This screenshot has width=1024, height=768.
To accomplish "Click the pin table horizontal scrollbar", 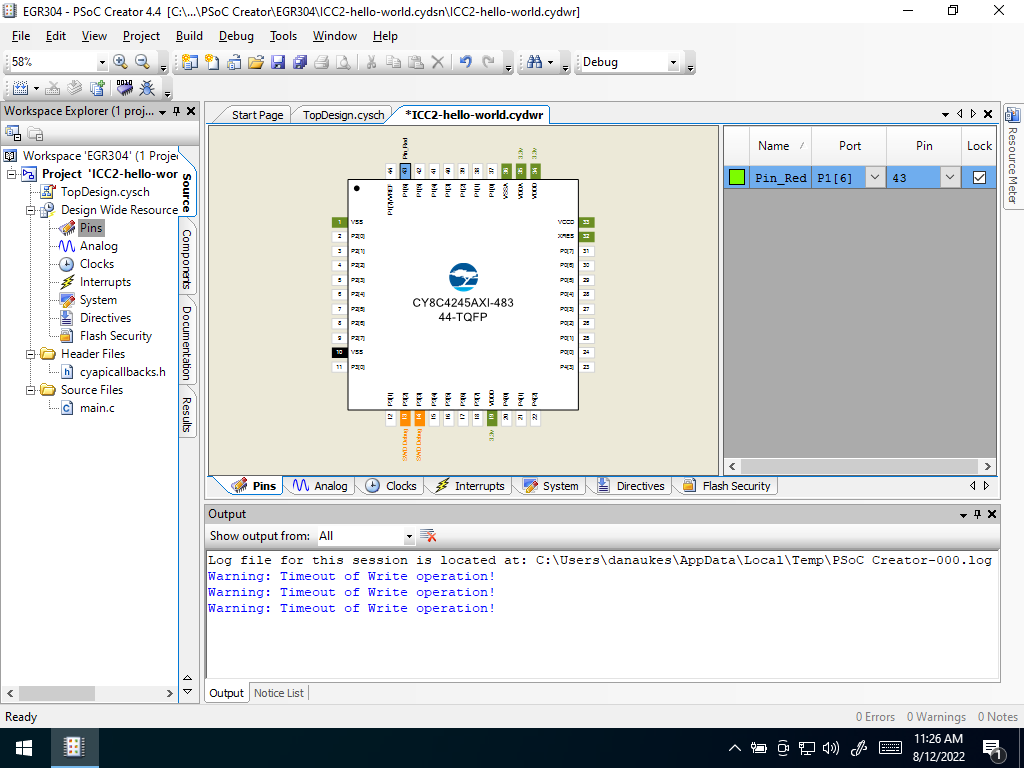I will tap(859, 466).
